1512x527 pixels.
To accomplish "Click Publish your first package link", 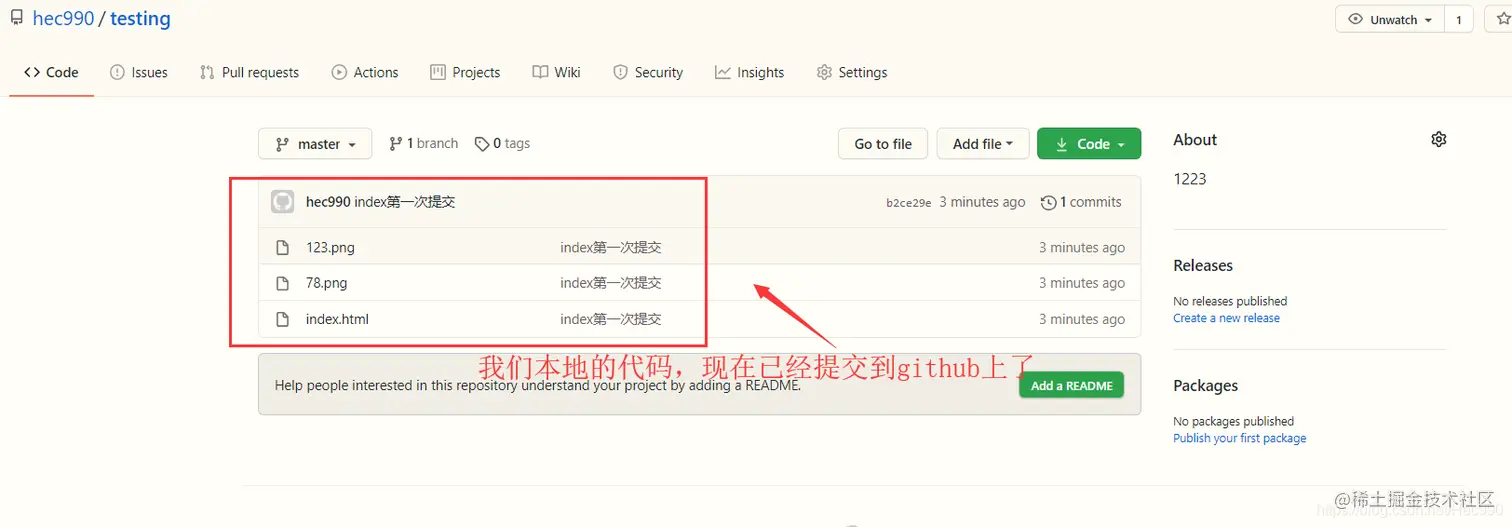I will tap(1239, 438).
